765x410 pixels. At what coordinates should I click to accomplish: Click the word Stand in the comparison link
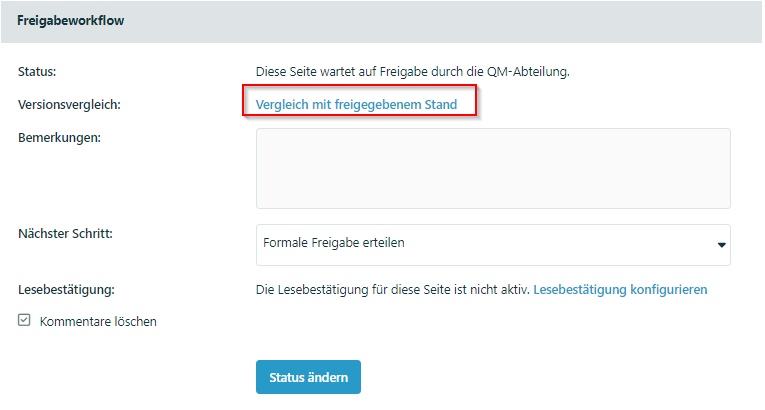441,104
